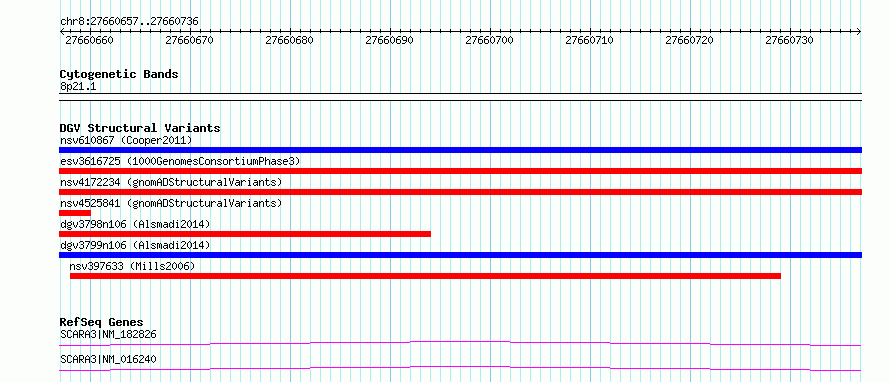The height and width of the screenshot is (382, 890).
Task: Click the nsv610867 (Cooper2011) variant label
Action: point(126,140)
